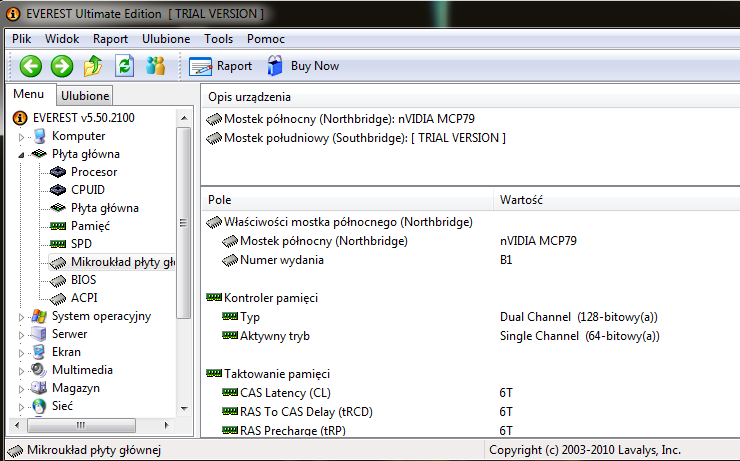Click the Serwer tree icon

pos(39,334)
